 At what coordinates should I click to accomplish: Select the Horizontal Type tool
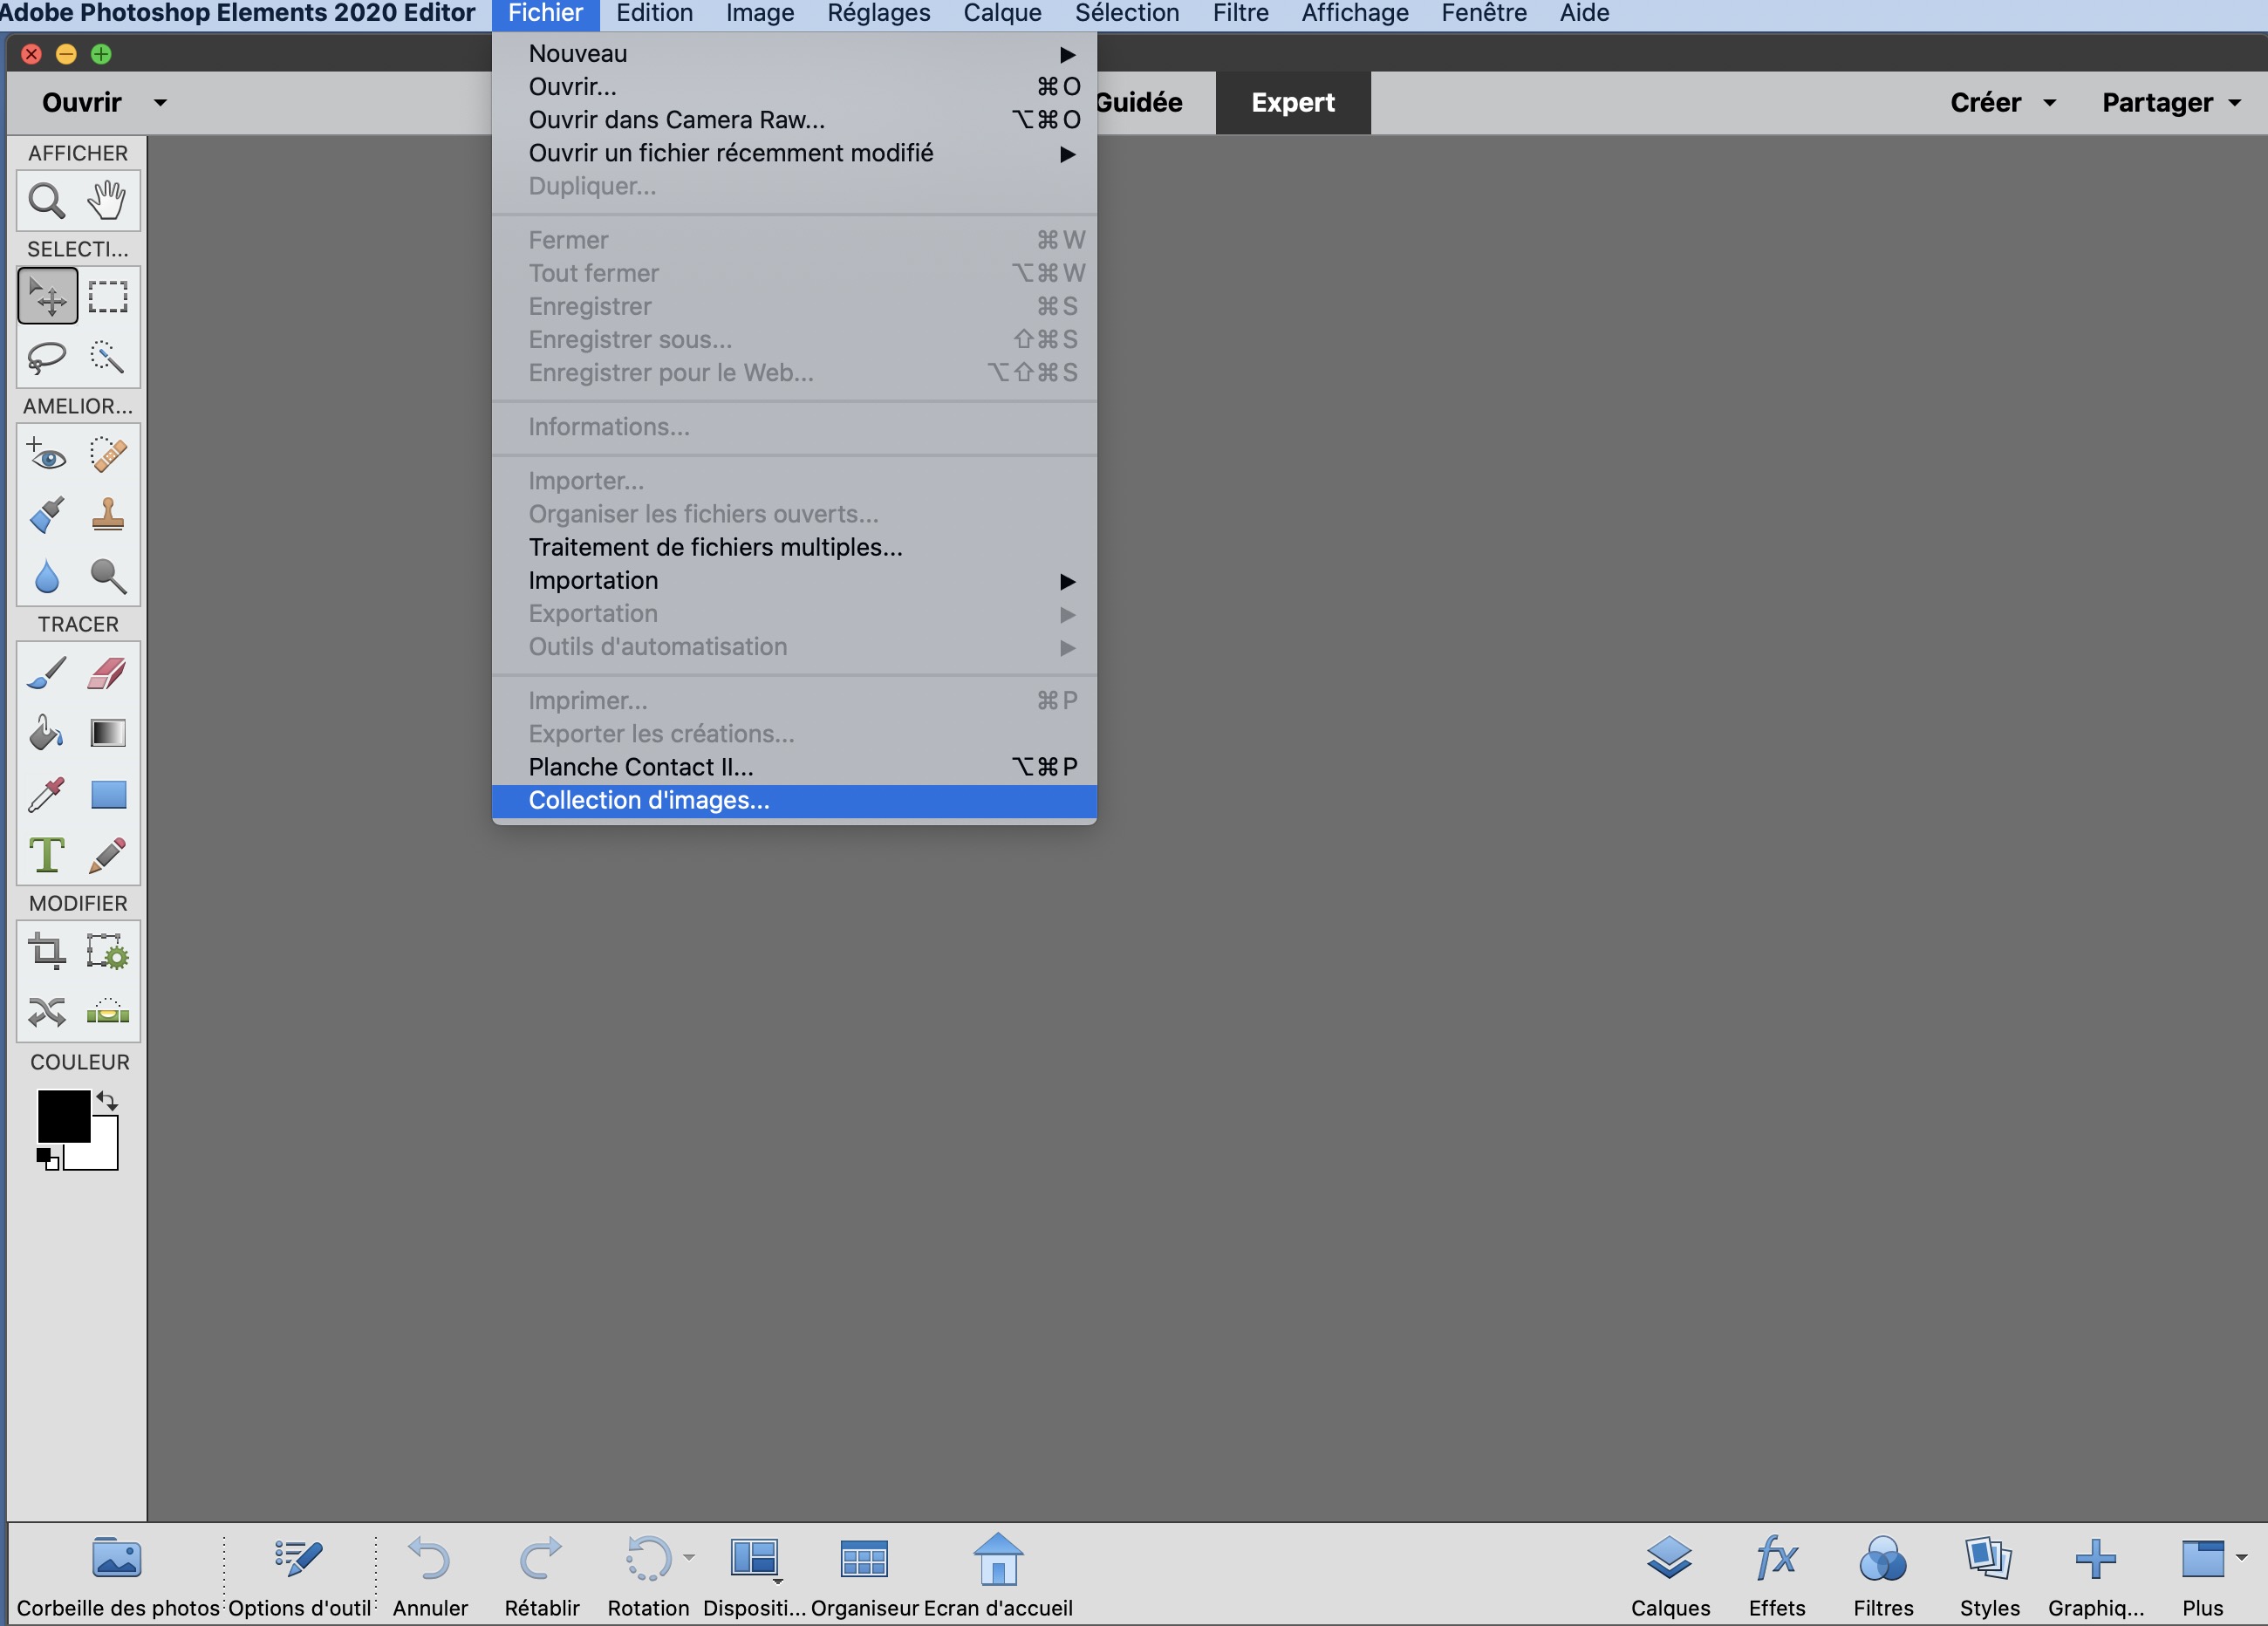click(46, 855)
